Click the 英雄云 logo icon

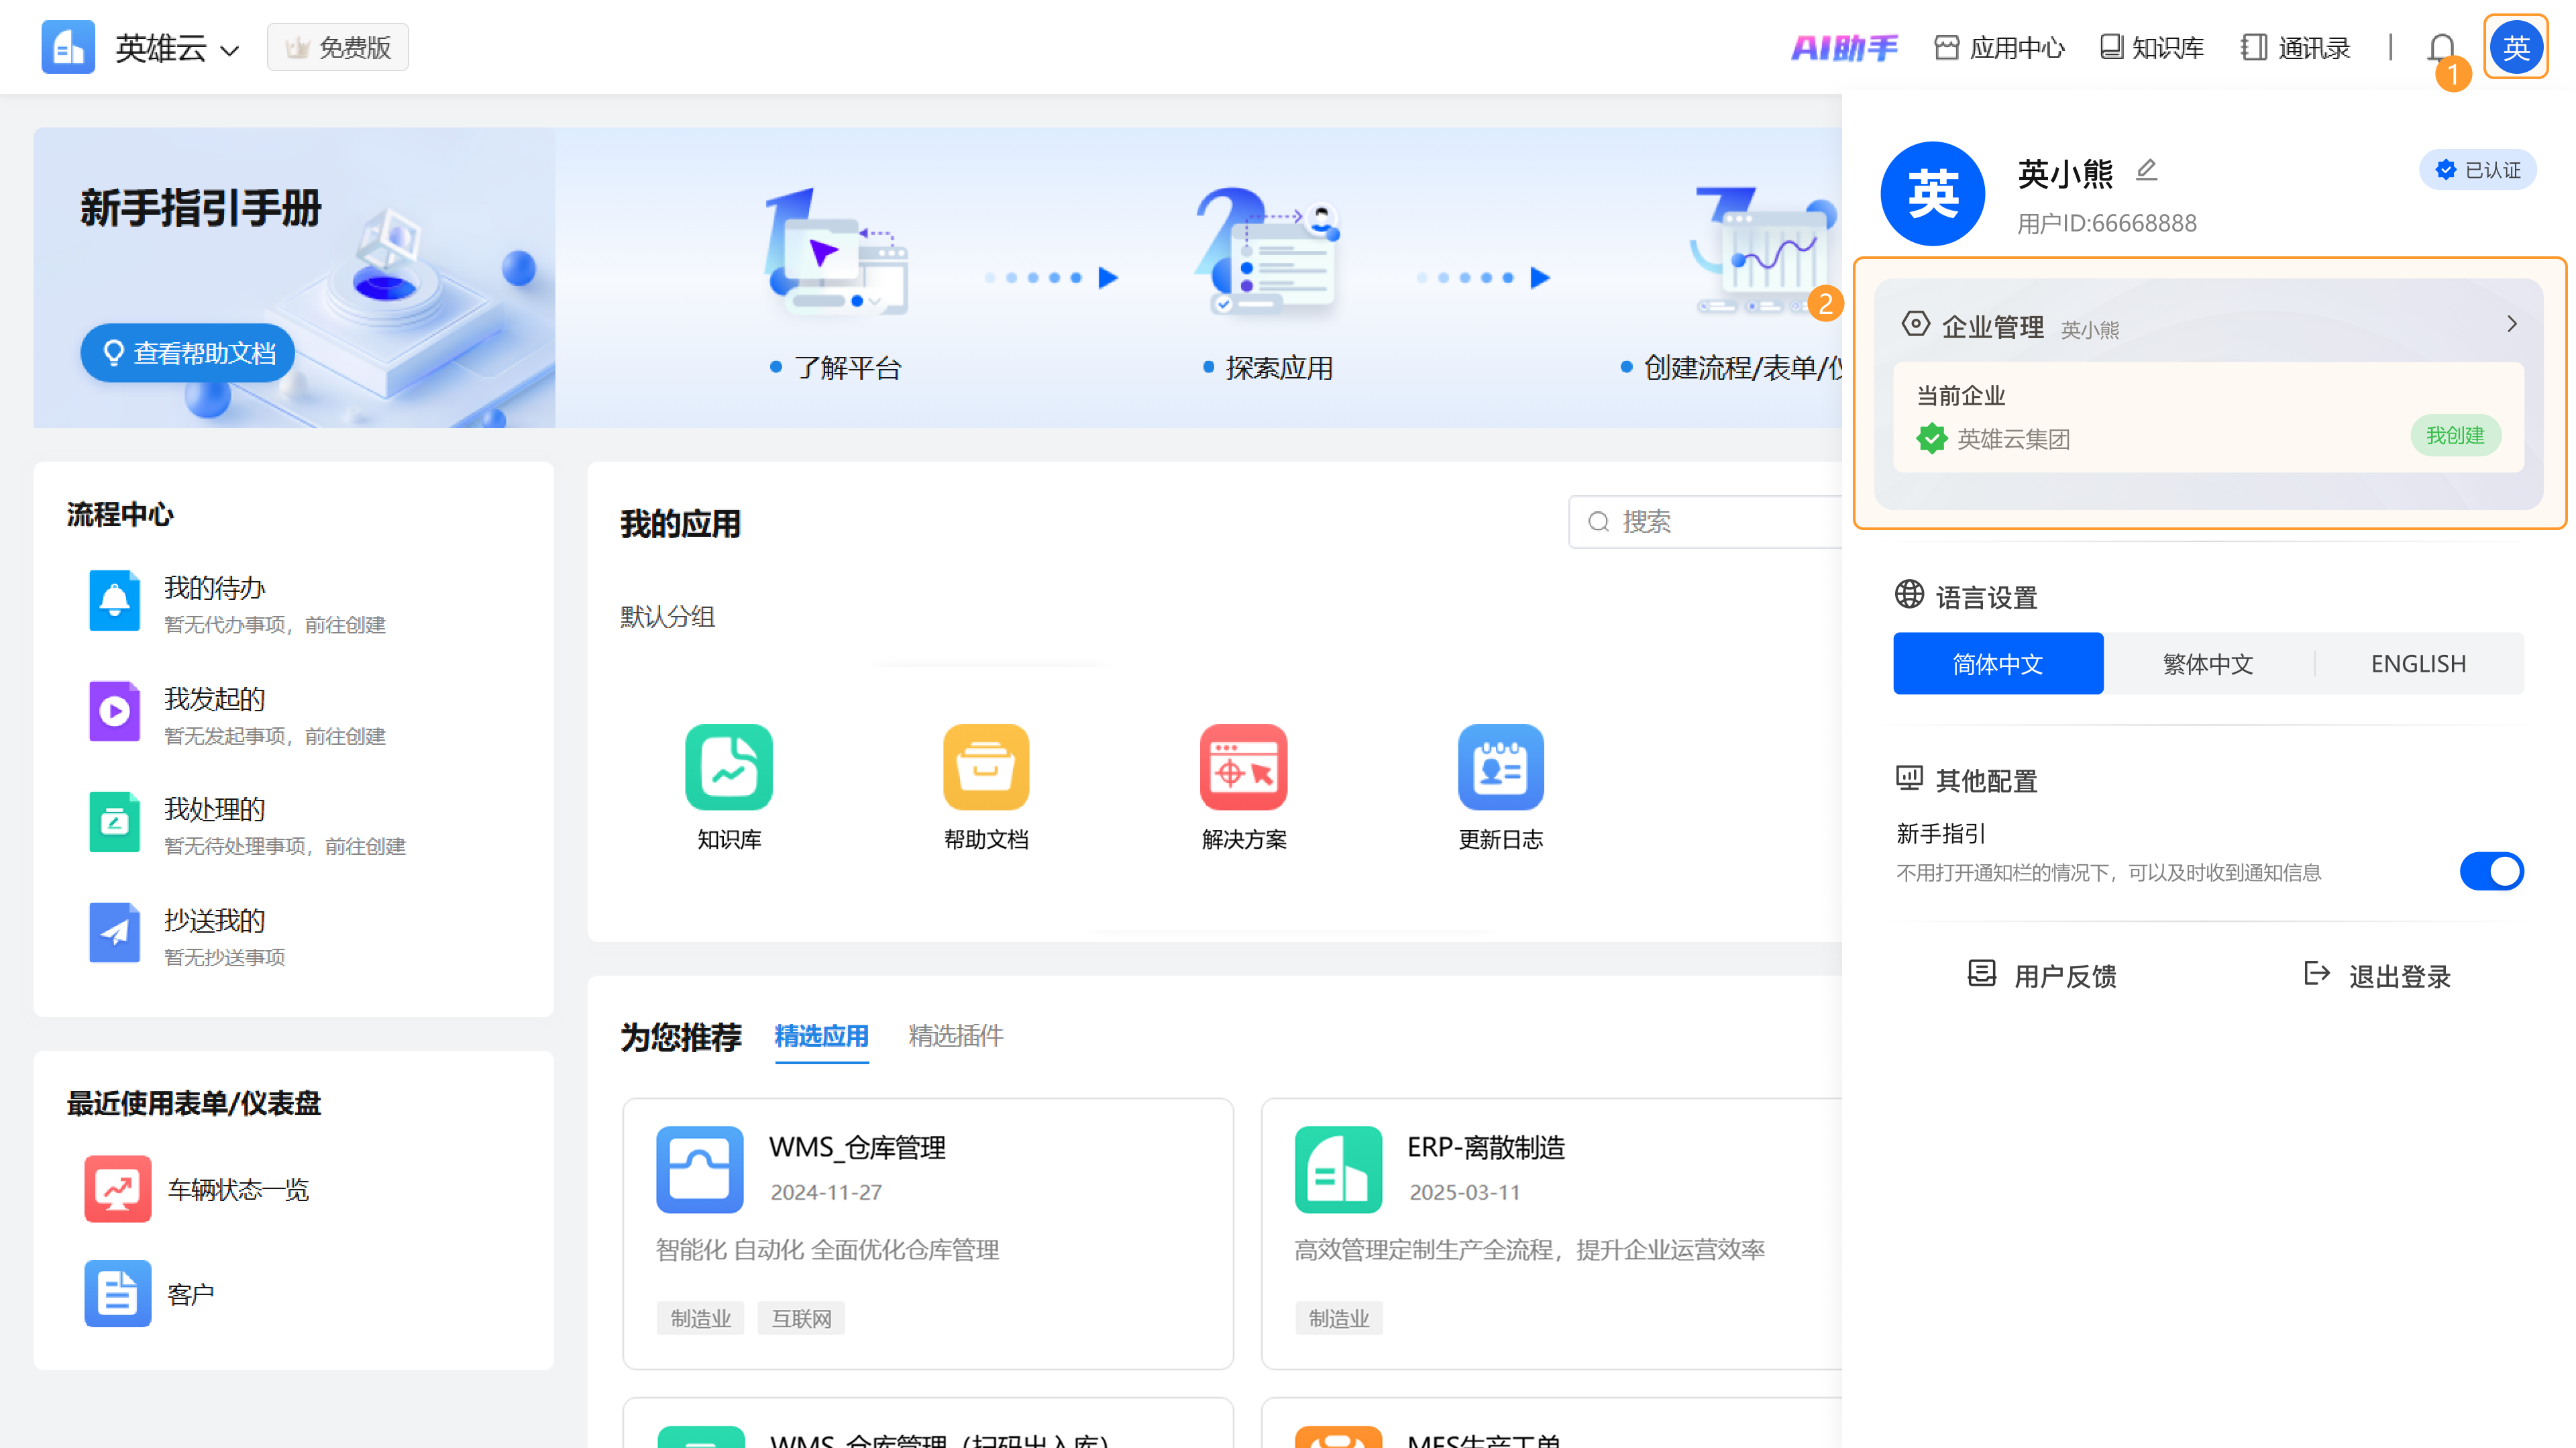tap(68, 47)
